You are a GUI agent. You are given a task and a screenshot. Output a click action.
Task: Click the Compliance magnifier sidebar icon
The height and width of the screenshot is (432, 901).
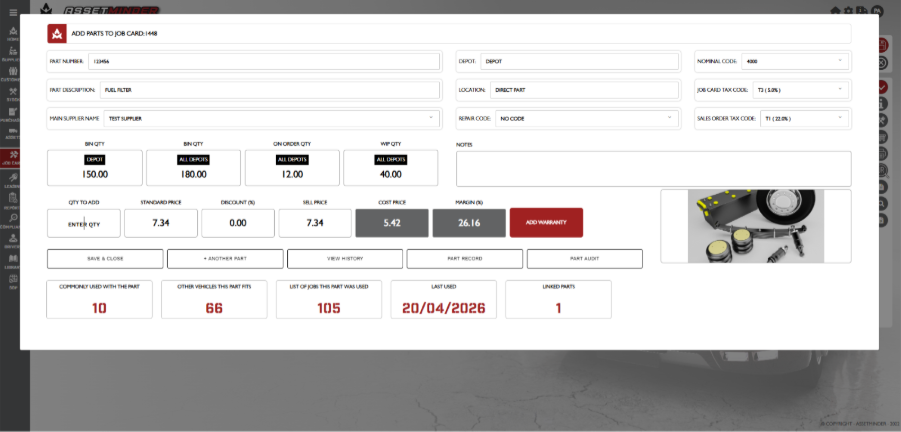click(13, 222)
